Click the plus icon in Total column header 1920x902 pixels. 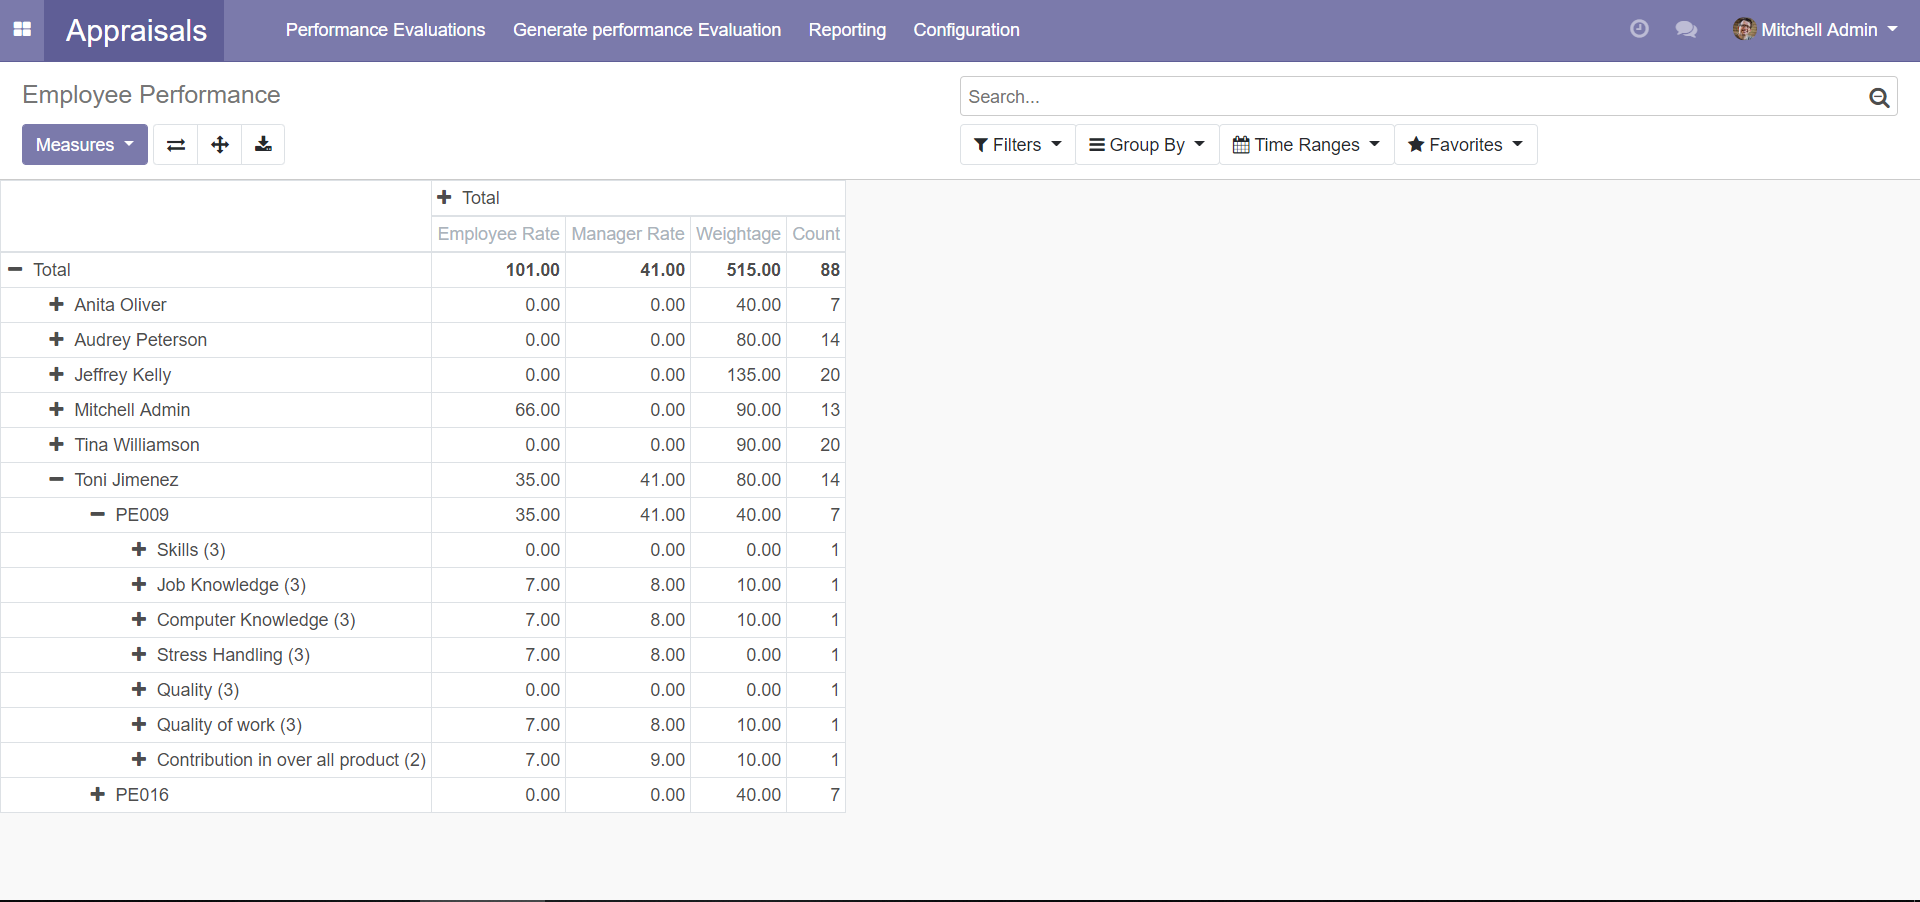pos(445,198)
